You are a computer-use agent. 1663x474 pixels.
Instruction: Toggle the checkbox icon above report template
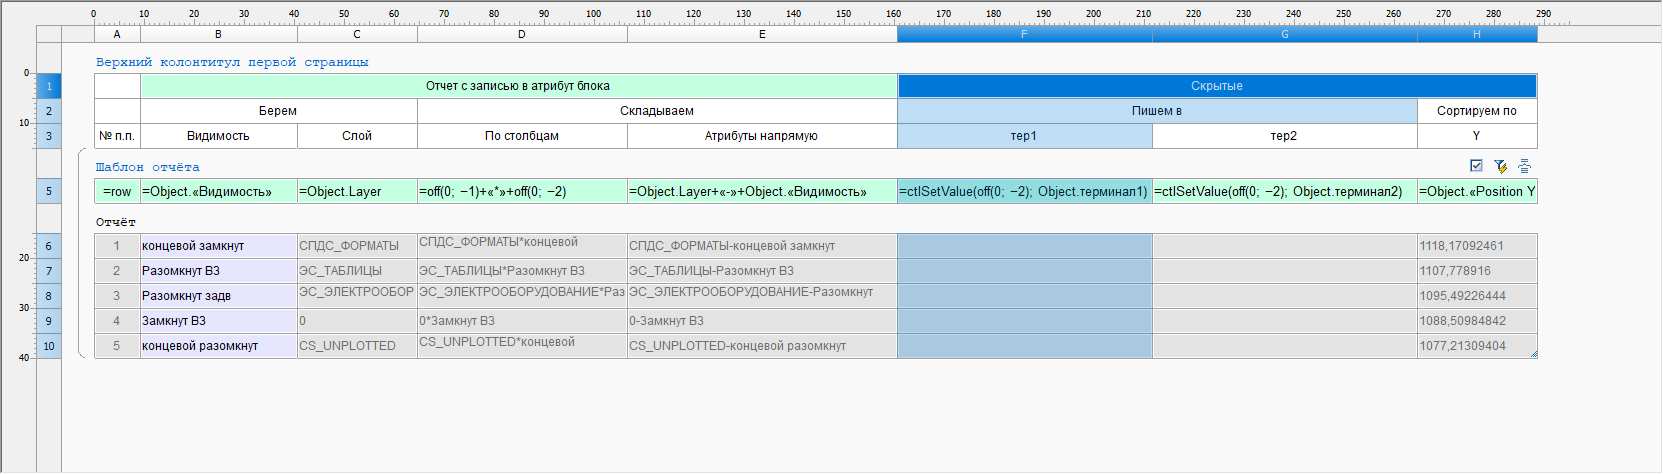[1476, 166]
